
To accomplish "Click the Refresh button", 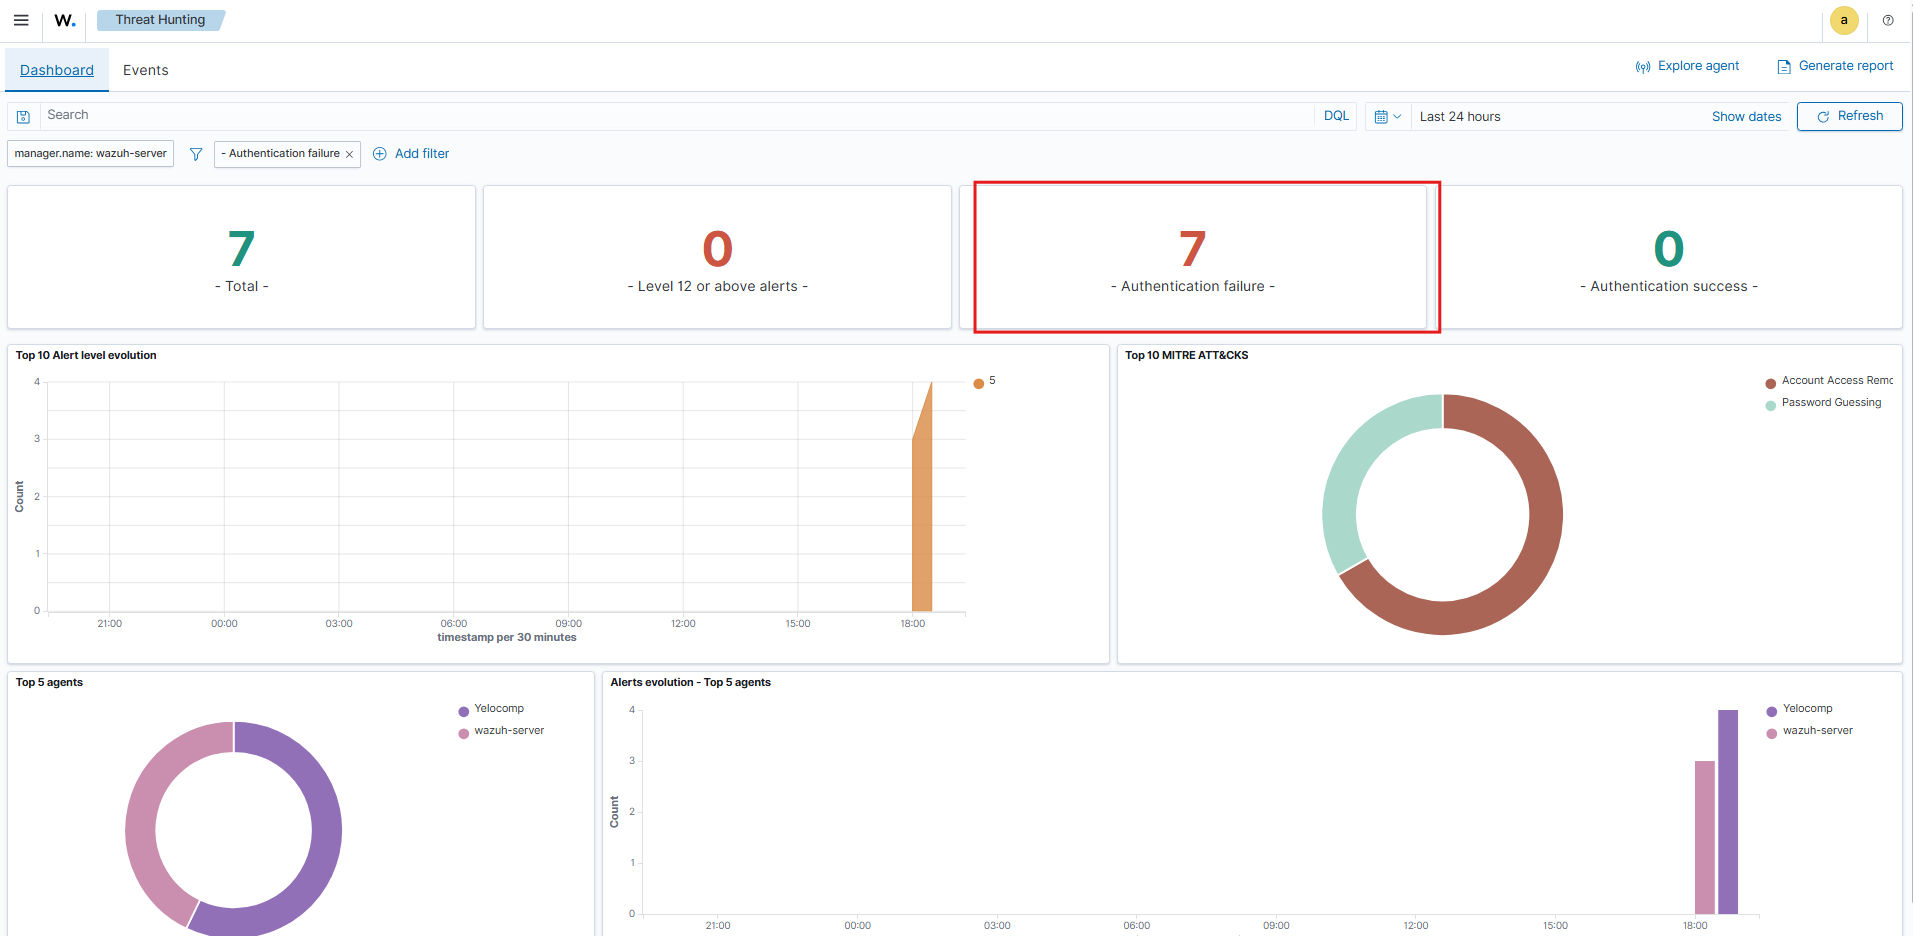I will pyautogui.click(x=1849, y=116).
